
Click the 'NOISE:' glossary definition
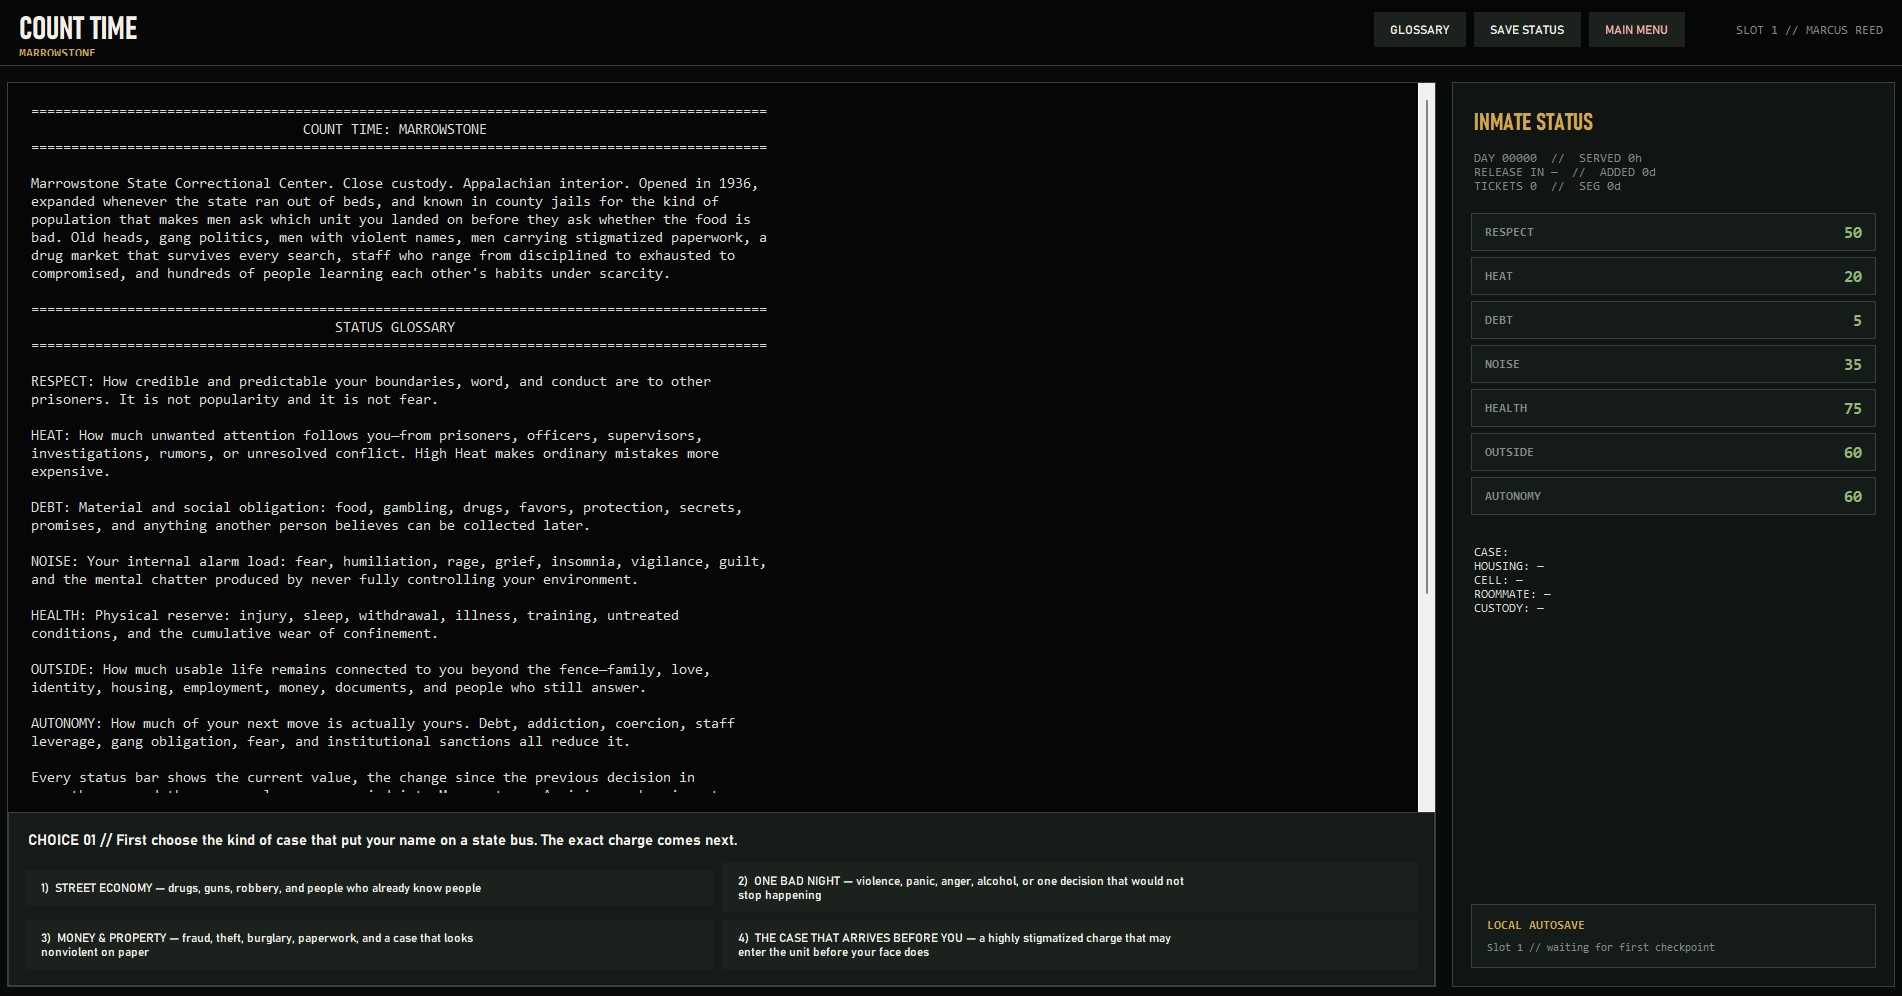399,570
